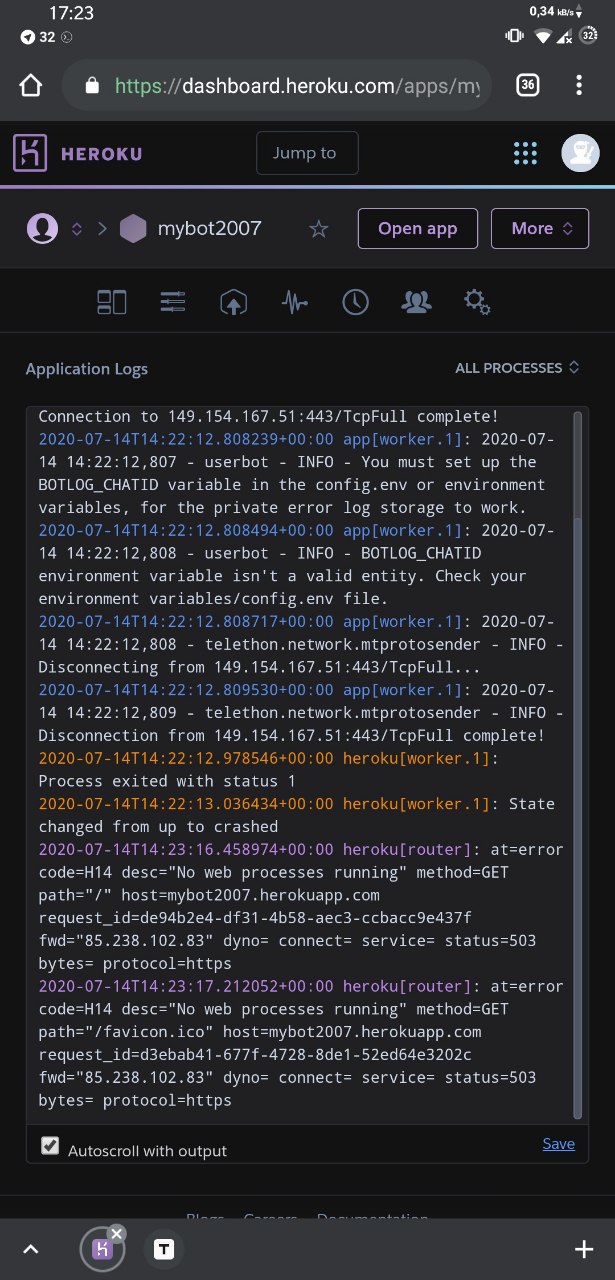Open the Activity clock tab icon
Viewport: 615px width, 1280px height.
coord(355,302)
